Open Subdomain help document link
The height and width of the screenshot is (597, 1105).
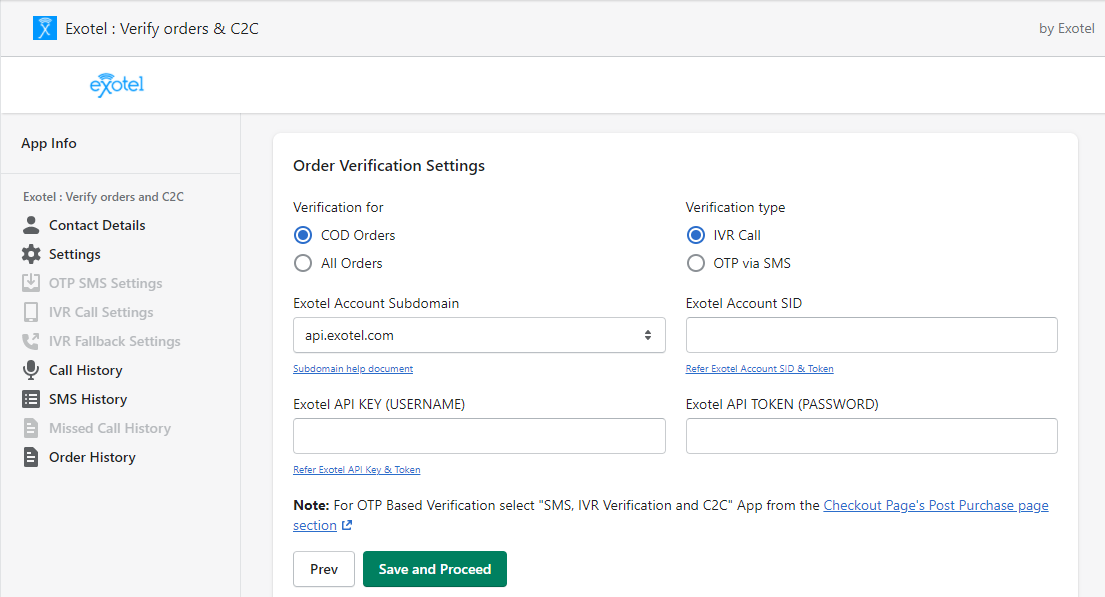coord(353,369)
